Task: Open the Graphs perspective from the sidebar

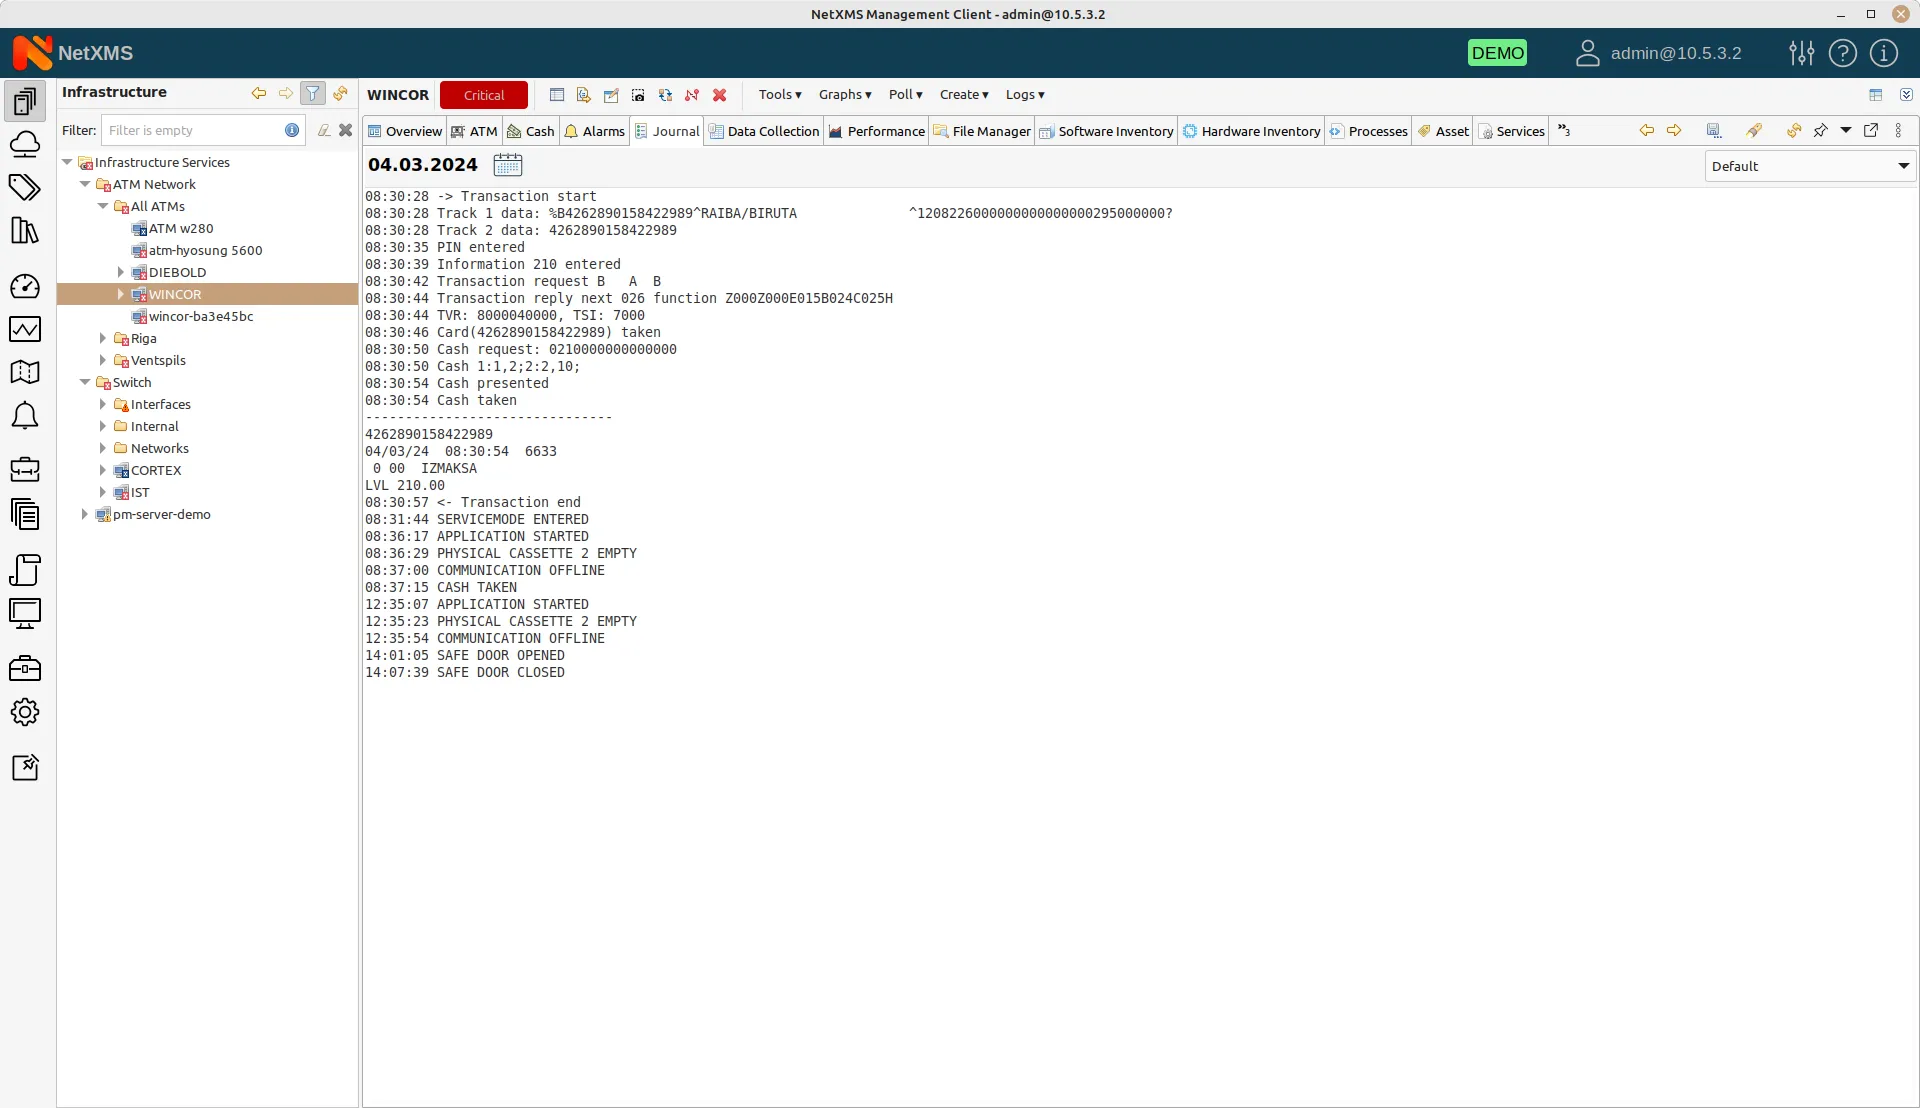Action: coord(25,329)
